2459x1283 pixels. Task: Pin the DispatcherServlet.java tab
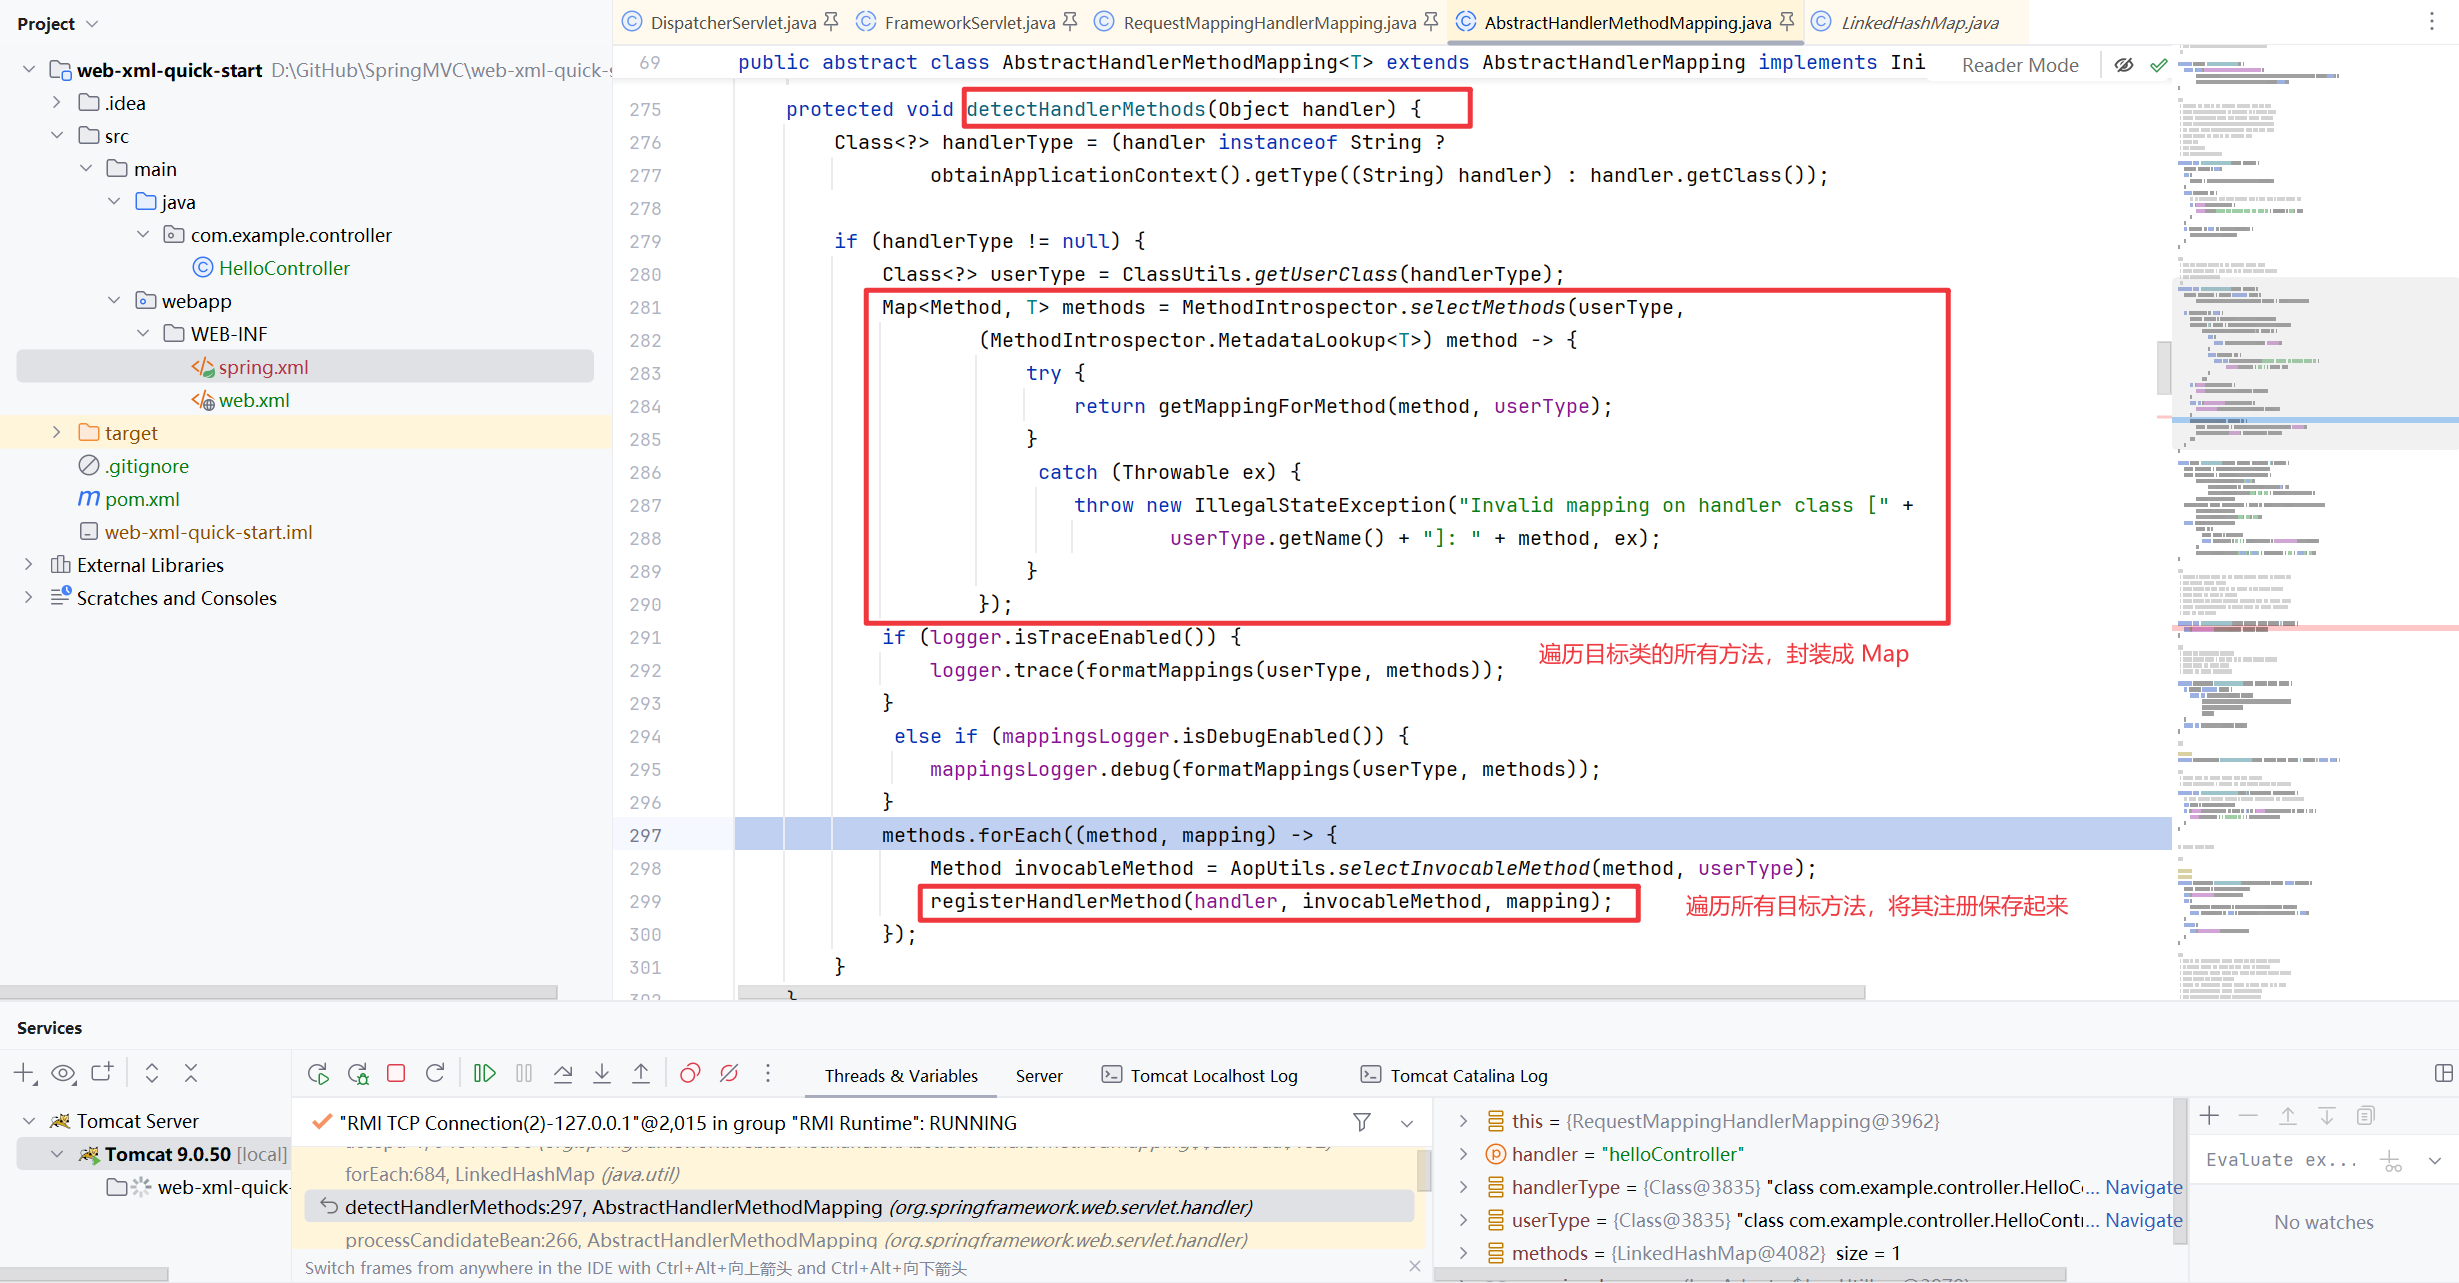[831, 21]
